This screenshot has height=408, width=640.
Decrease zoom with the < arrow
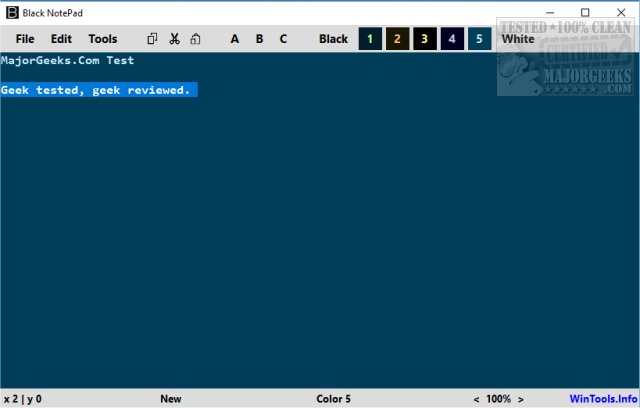click(476, 399)
